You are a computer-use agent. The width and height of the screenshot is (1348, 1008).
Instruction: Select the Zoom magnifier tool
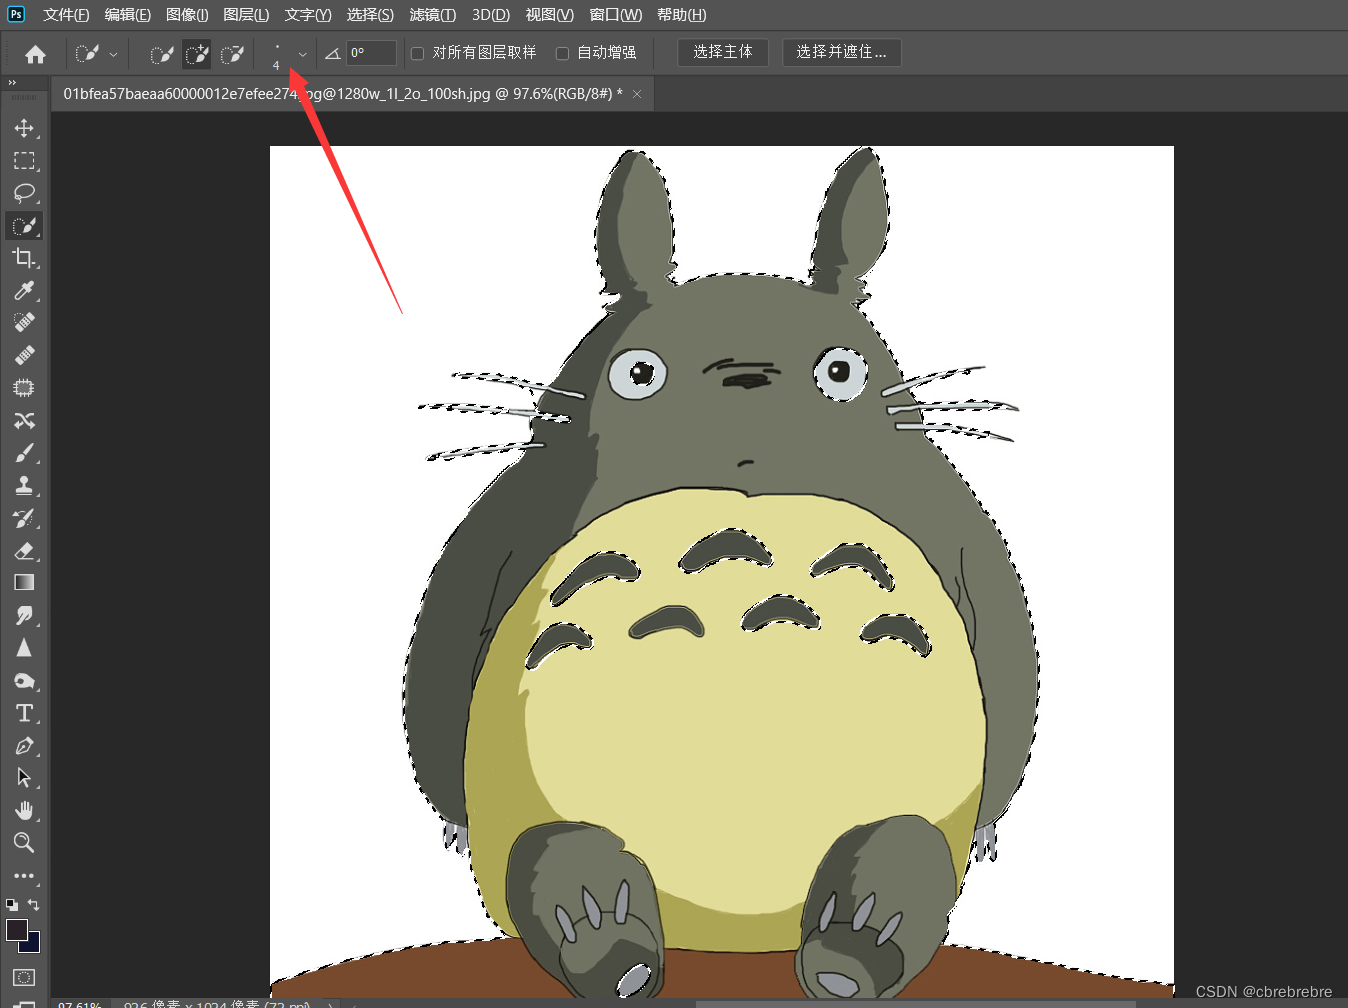pos(24,842)
